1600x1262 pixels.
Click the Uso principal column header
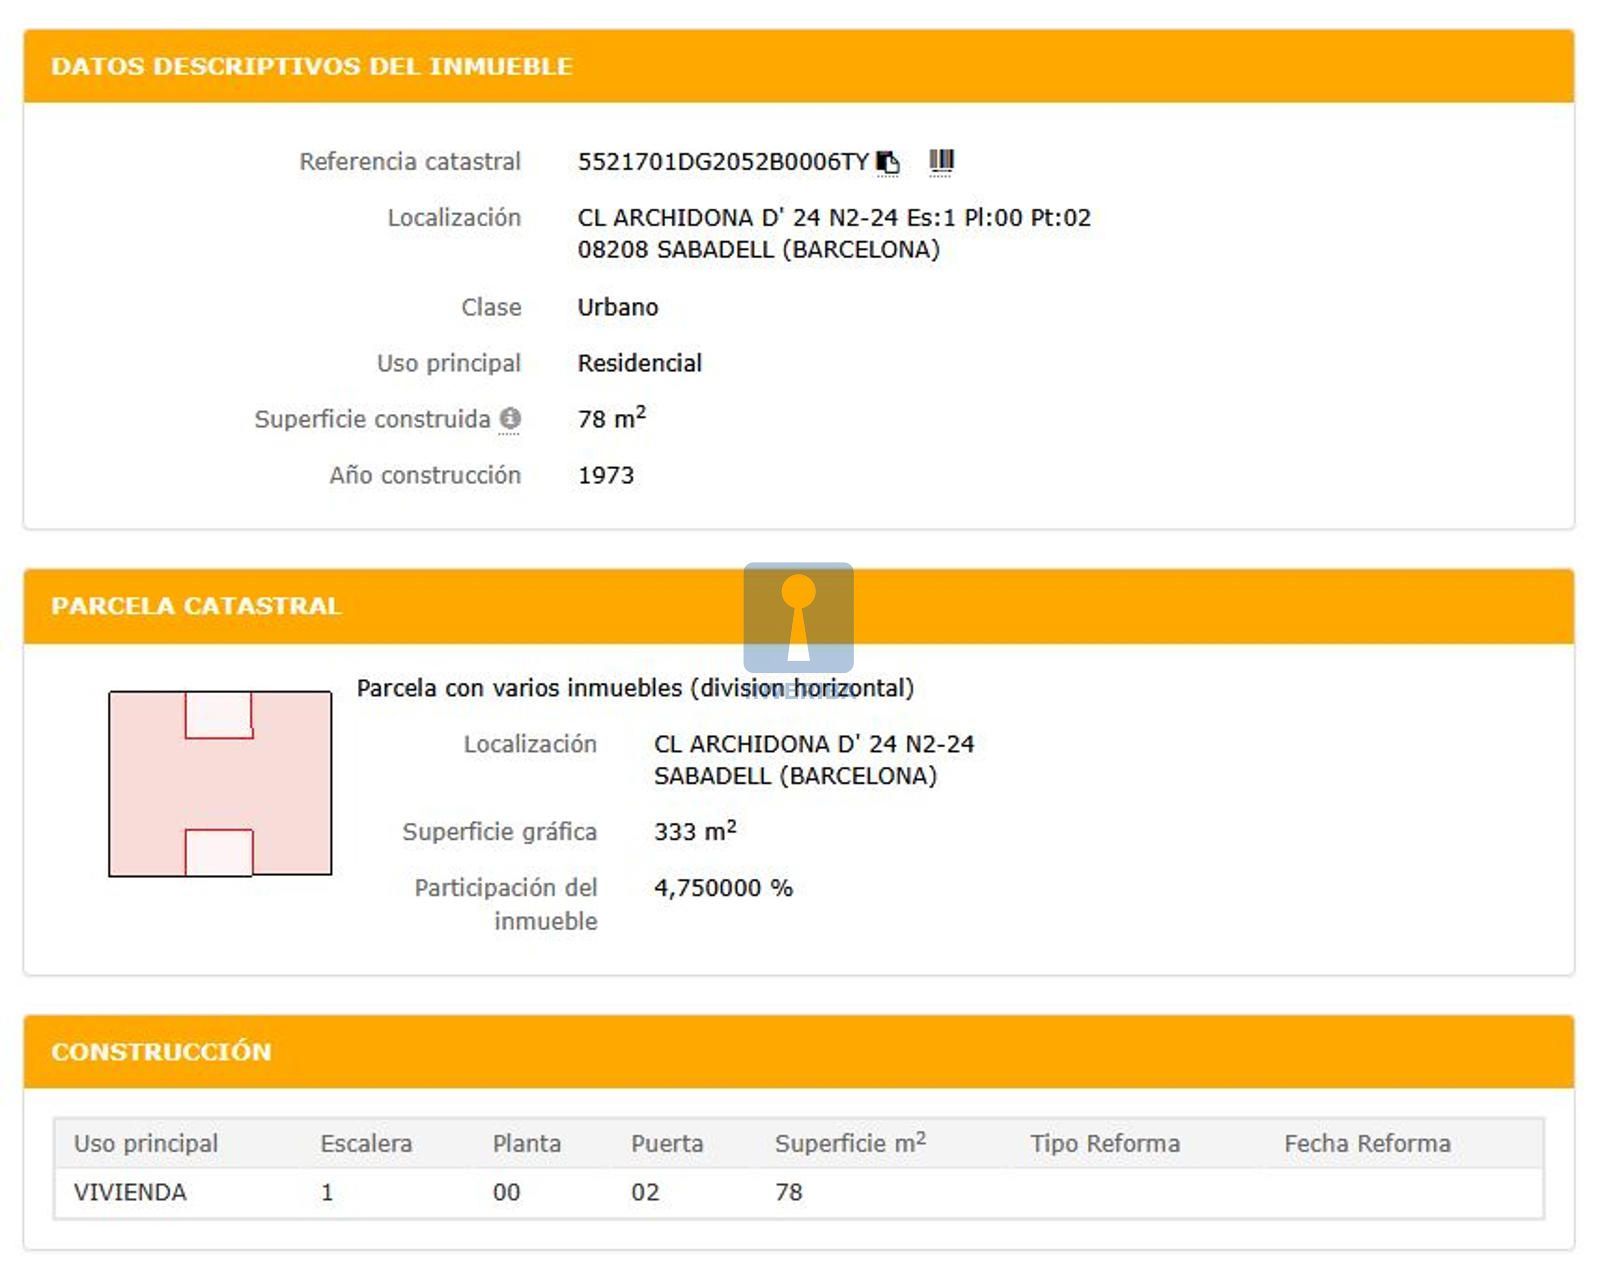pos(146,1144)
